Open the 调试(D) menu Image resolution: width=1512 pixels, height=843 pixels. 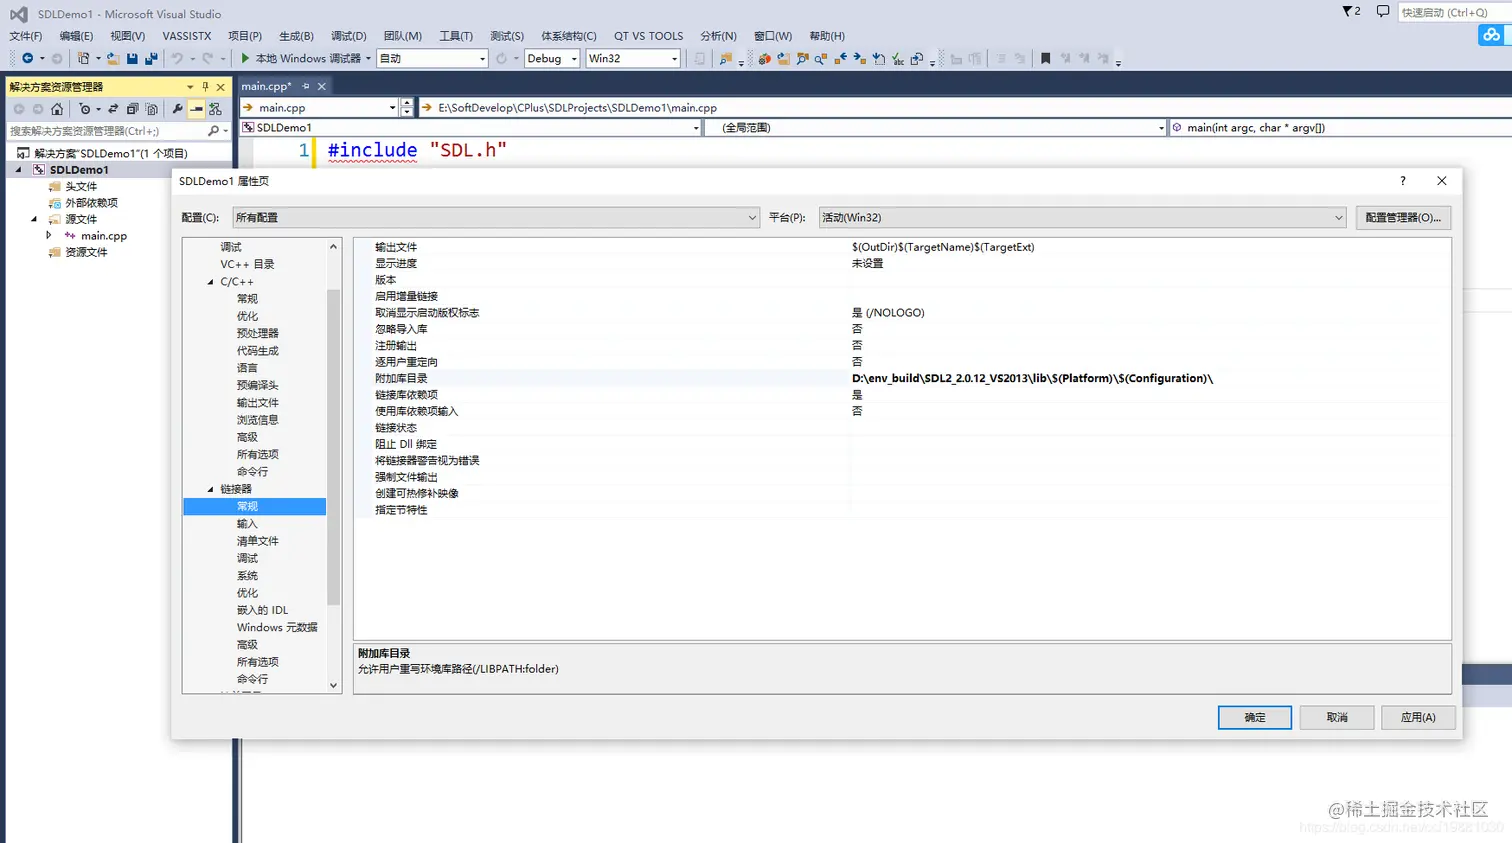[x=349, y=36]
